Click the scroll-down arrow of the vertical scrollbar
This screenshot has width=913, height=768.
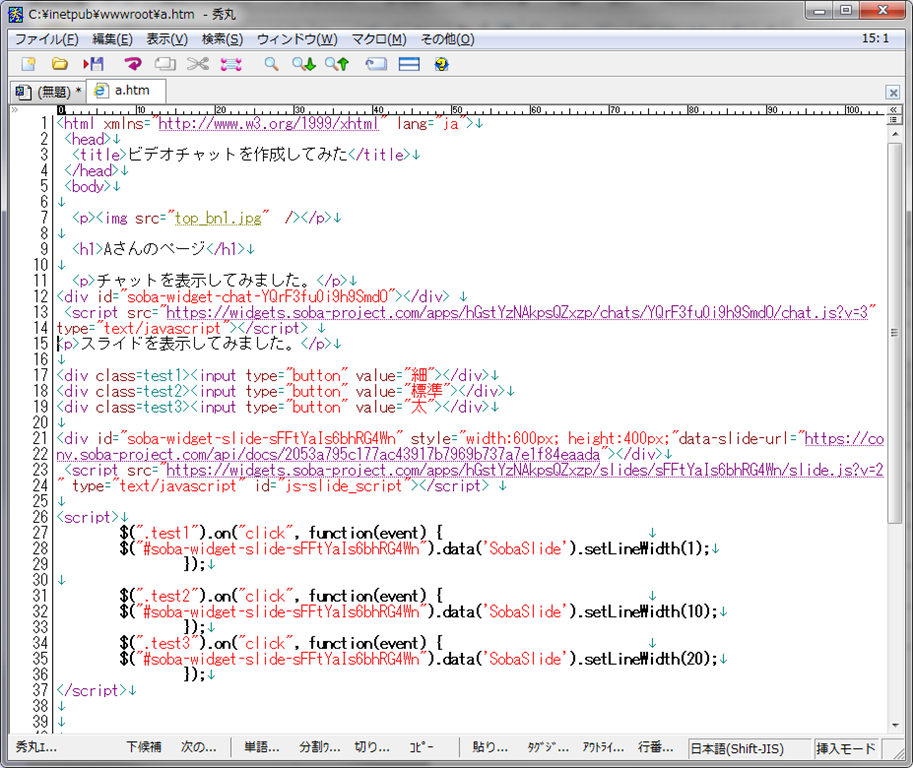pyautogui.click(x=895, y=725)
